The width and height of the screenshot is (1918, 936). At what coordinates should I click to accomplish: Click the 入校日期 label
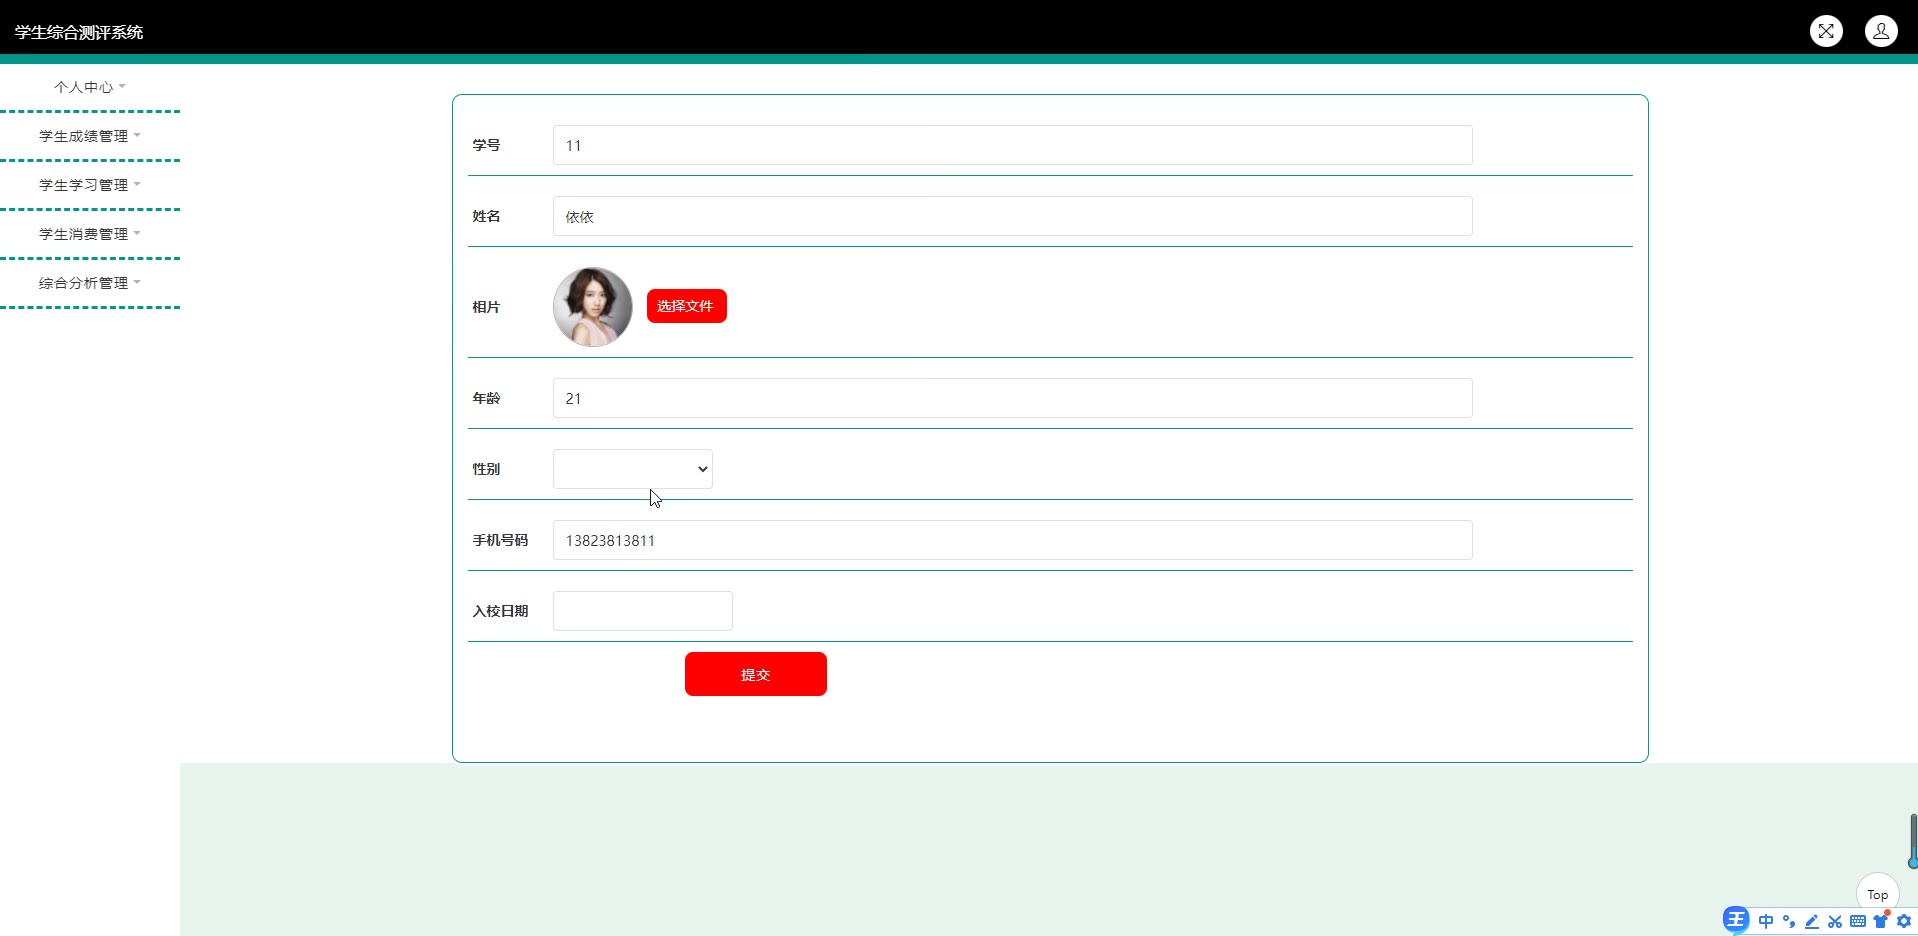[500, 611]
